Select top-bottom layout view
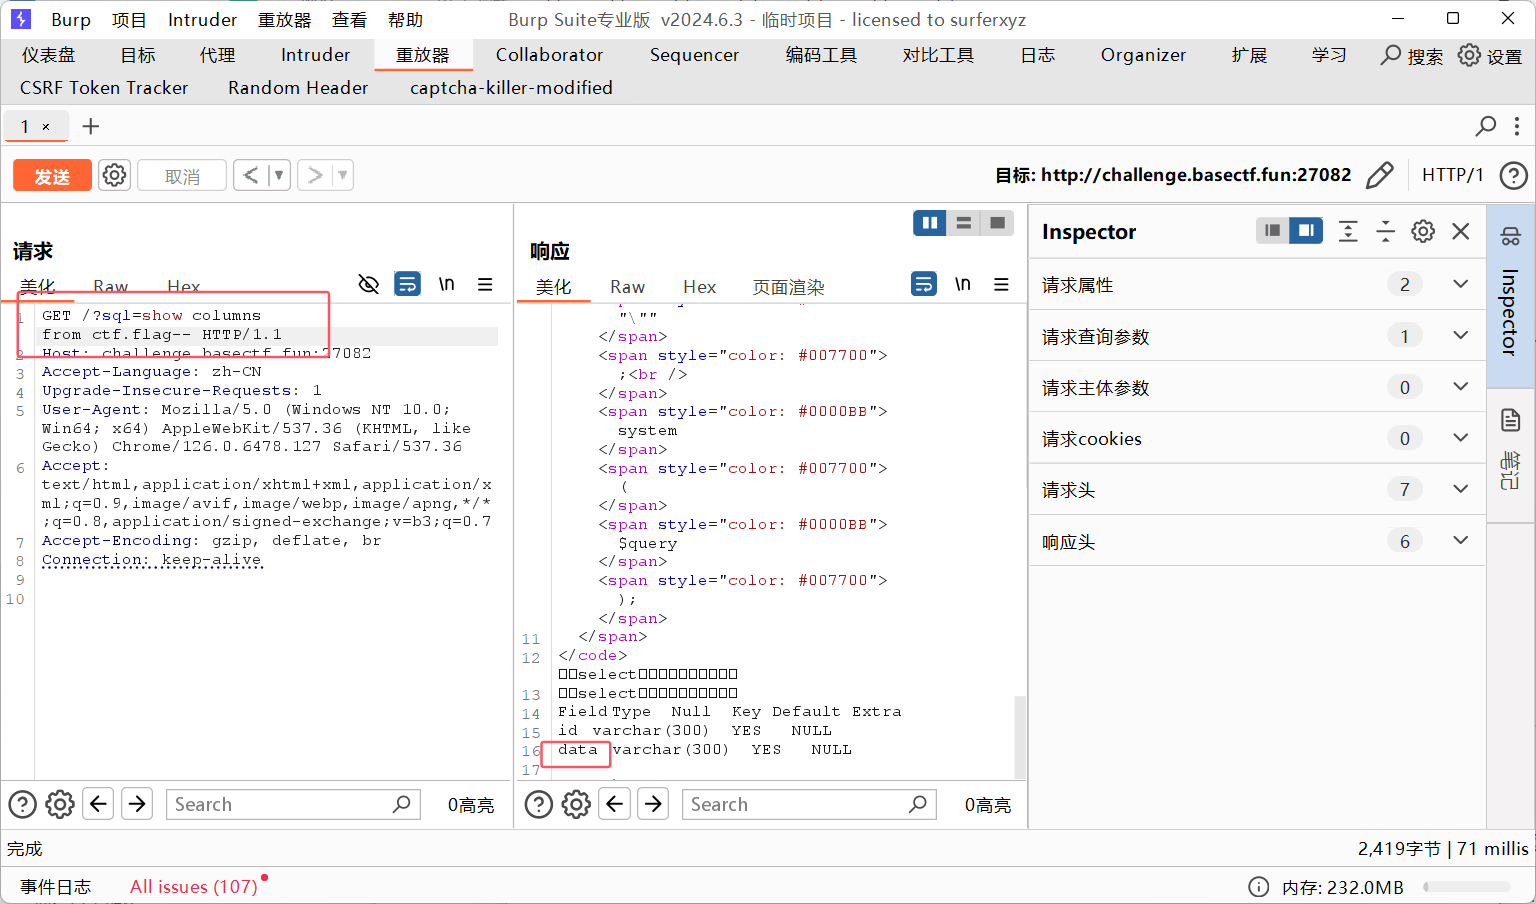The height and width of the screenshot is (904, 1536). pyautogui.click(x=964, y=223)
